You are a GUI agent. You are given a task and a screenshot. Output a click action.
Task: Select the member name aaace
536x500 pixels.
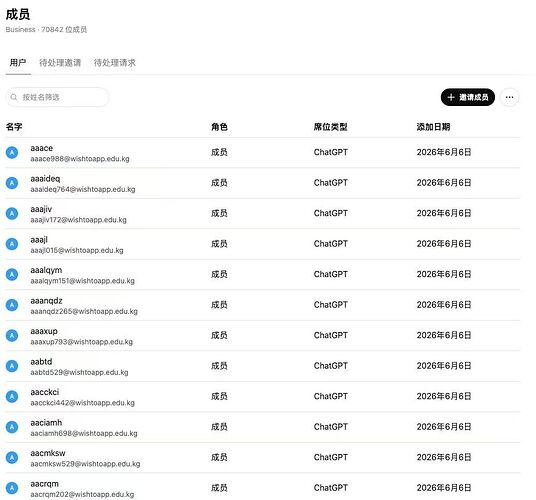42,148
